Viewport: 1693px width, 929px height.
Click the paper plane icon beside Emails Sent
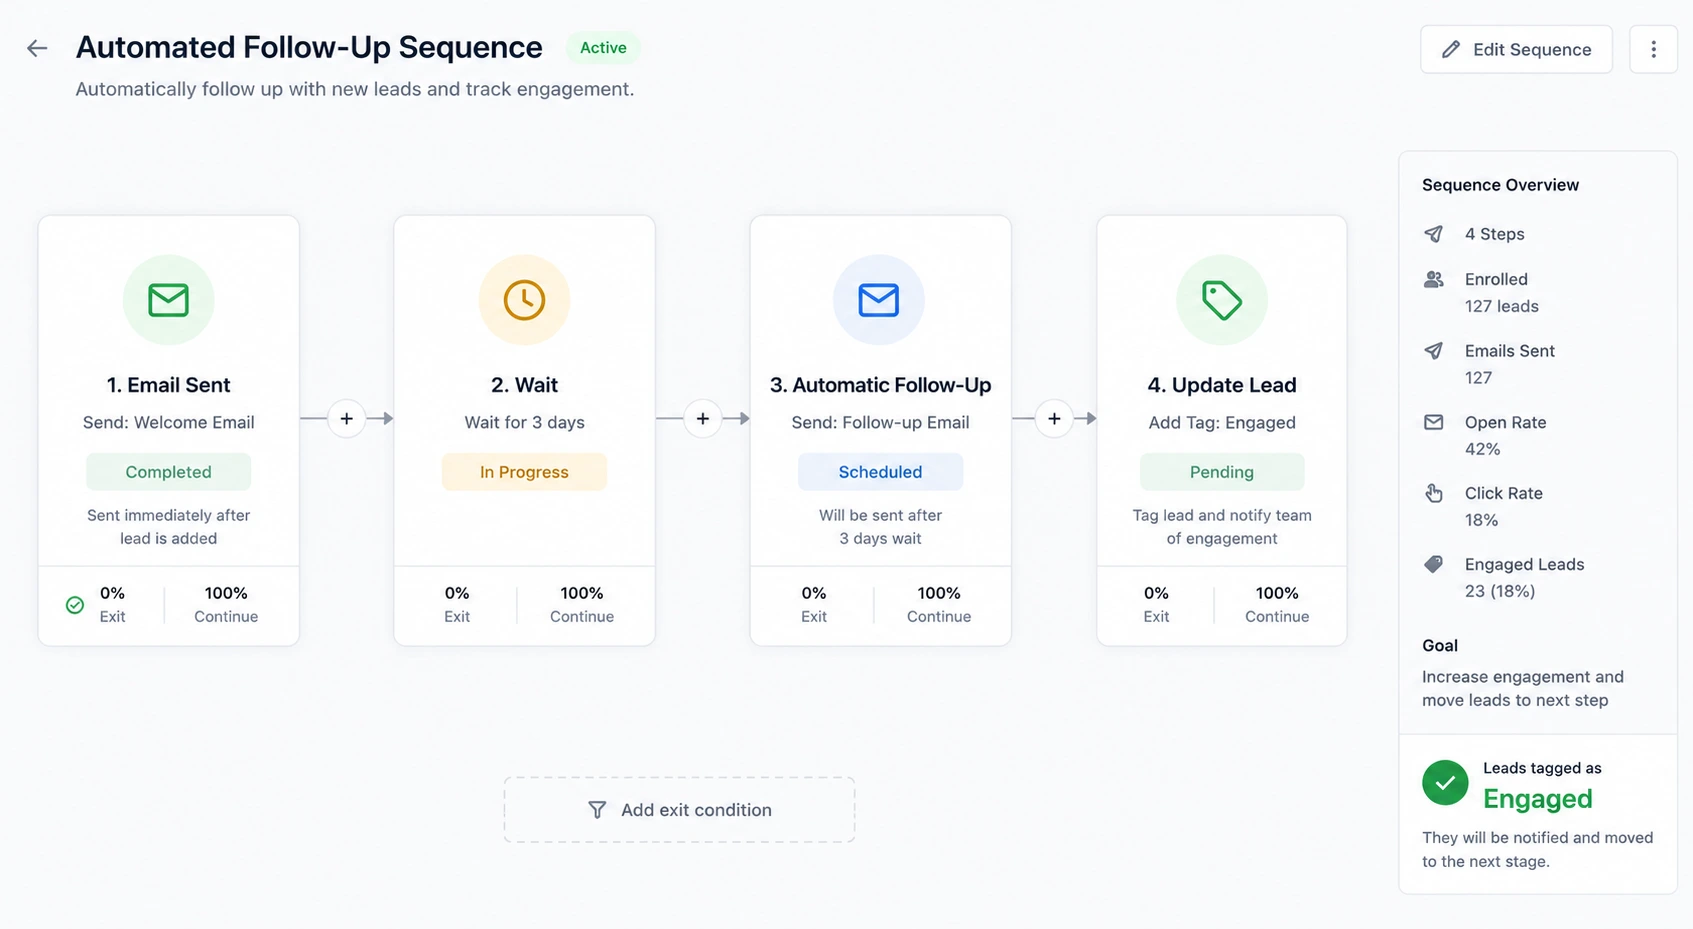point(1434,351)
